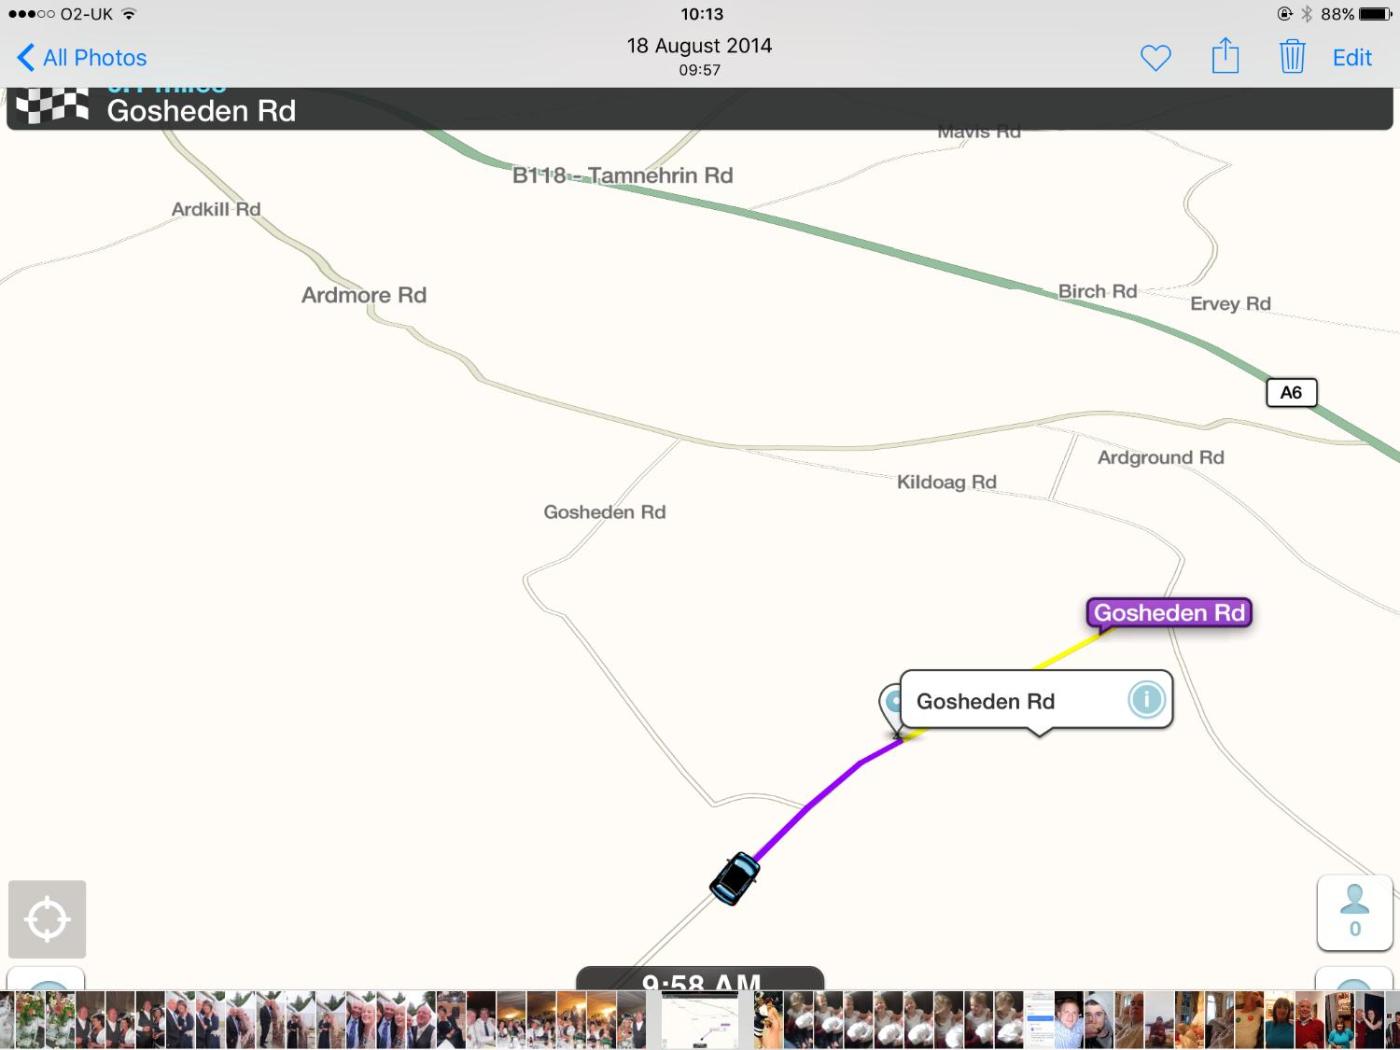Select the current map thumbnail in the filmstrip
The height and width of the screenshot is (1050, 1400).
[x=700, y=1020]
